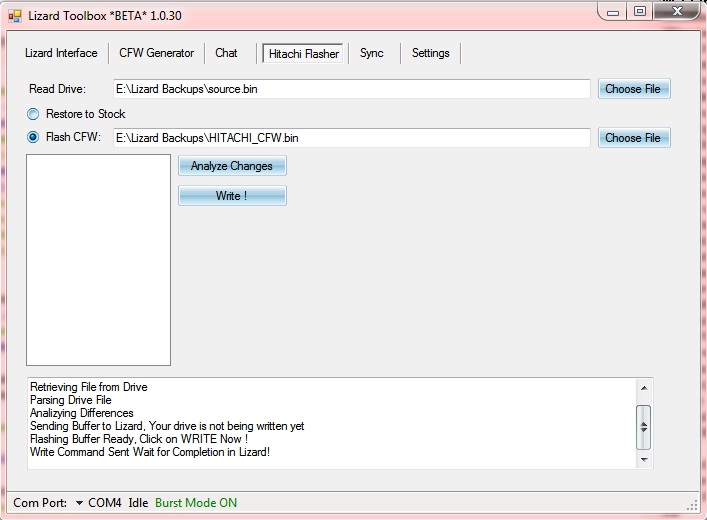This screenshot has width=707, height=520.
Task: Click the log scrollbar thumb
Action: pyautogui.click(x=643, y=427)
